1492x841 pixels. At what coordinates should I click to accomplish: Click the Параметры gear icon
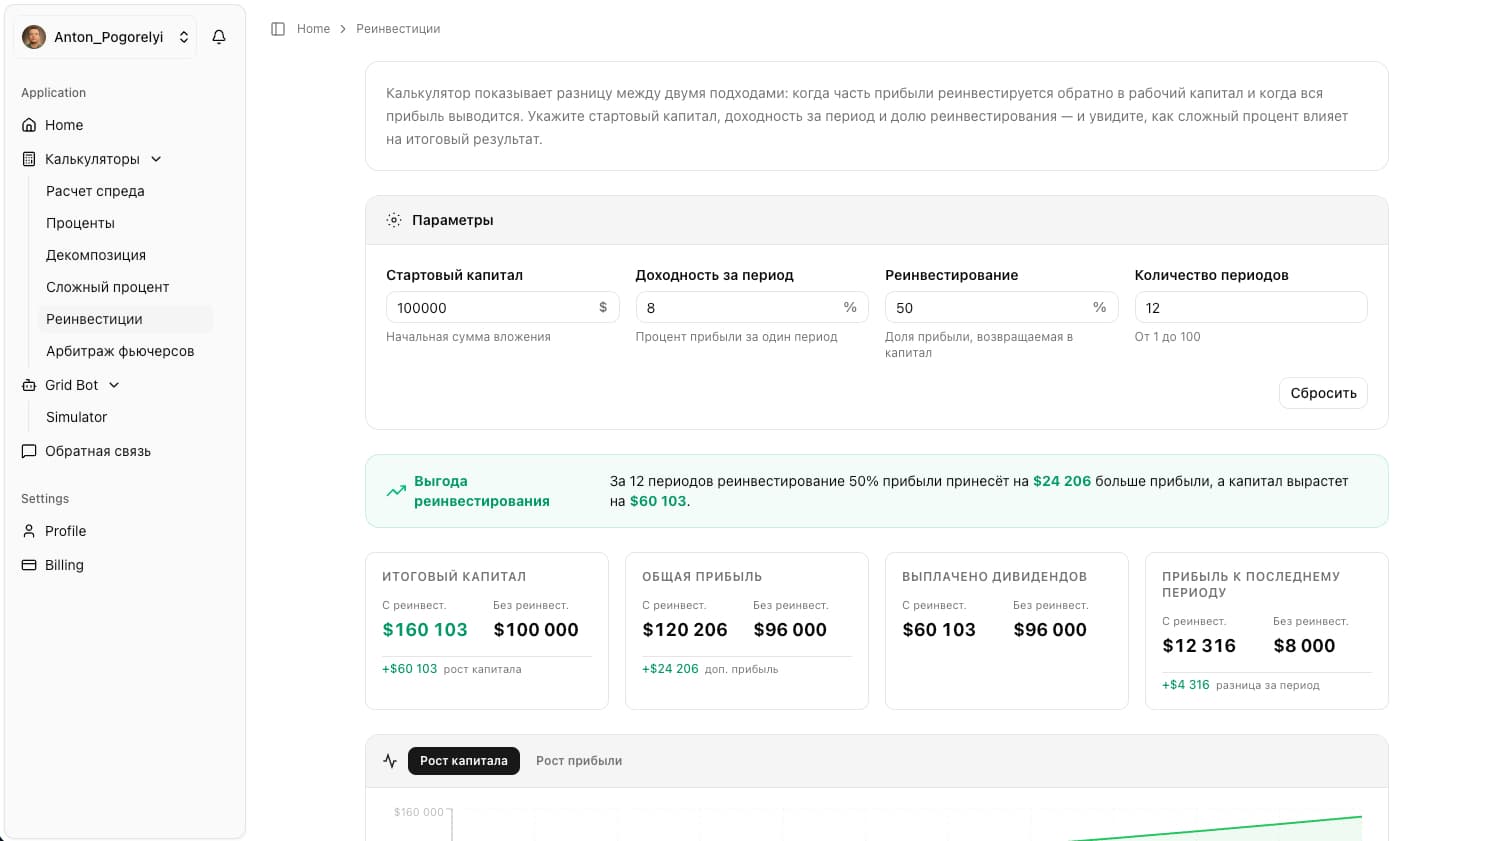(x=394, y=220)
